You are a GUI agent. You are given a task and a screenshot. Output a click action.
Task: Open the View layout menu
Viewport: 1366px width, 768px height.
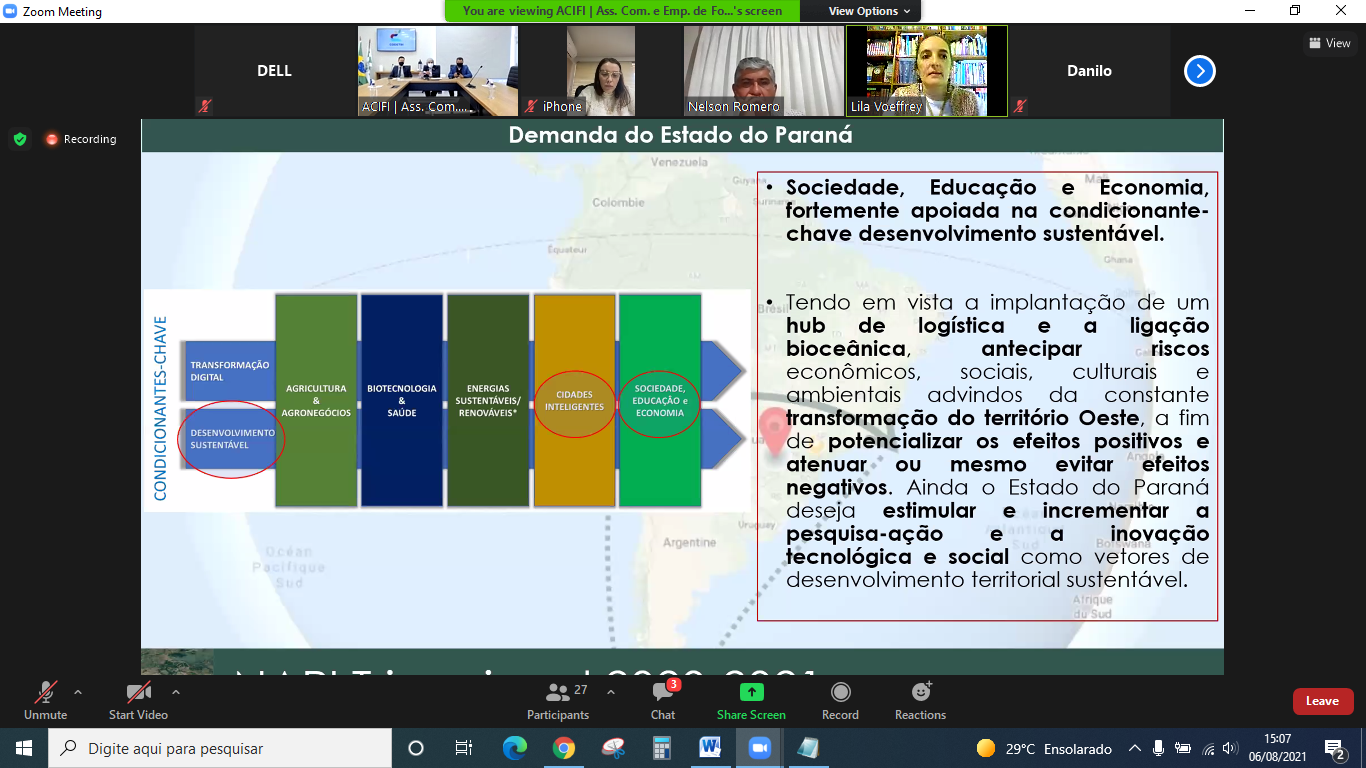click(x=1329, y=43)
